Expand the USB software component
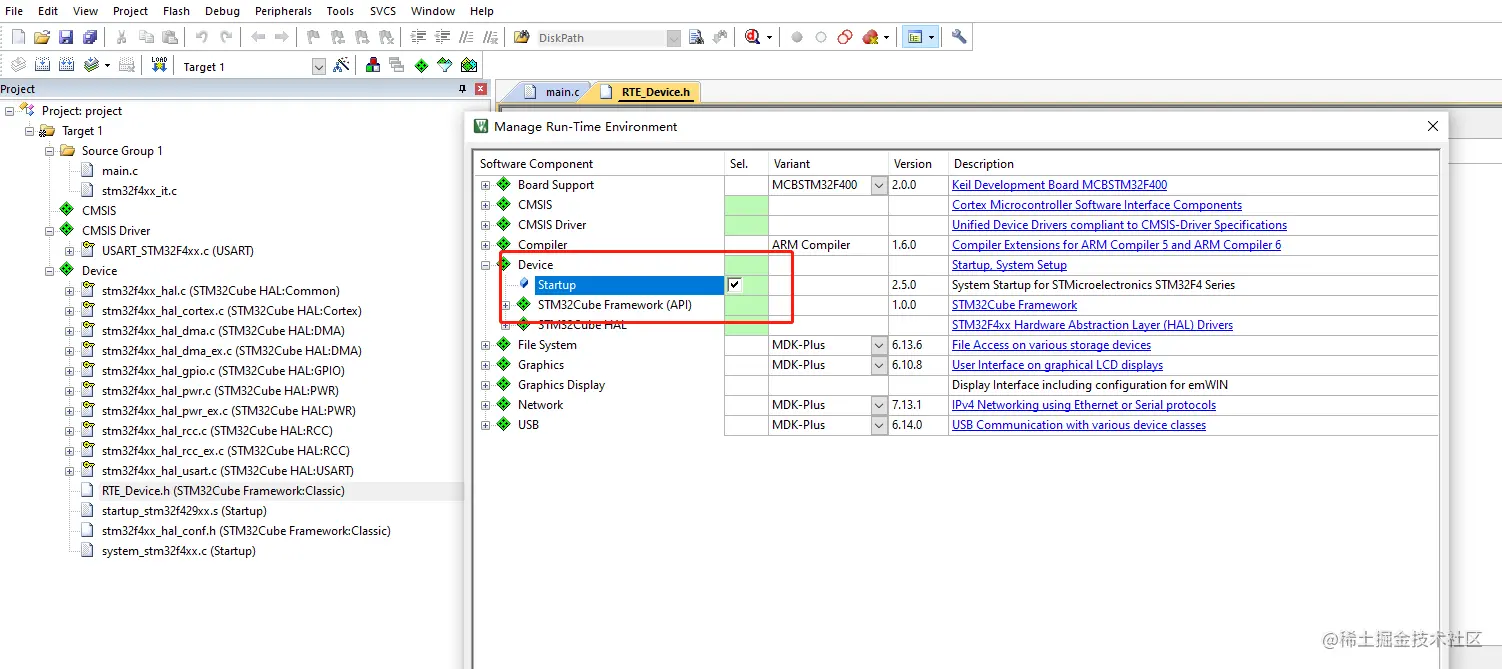The width and height of the screenshot is (1502, 669). pos(486,425)
